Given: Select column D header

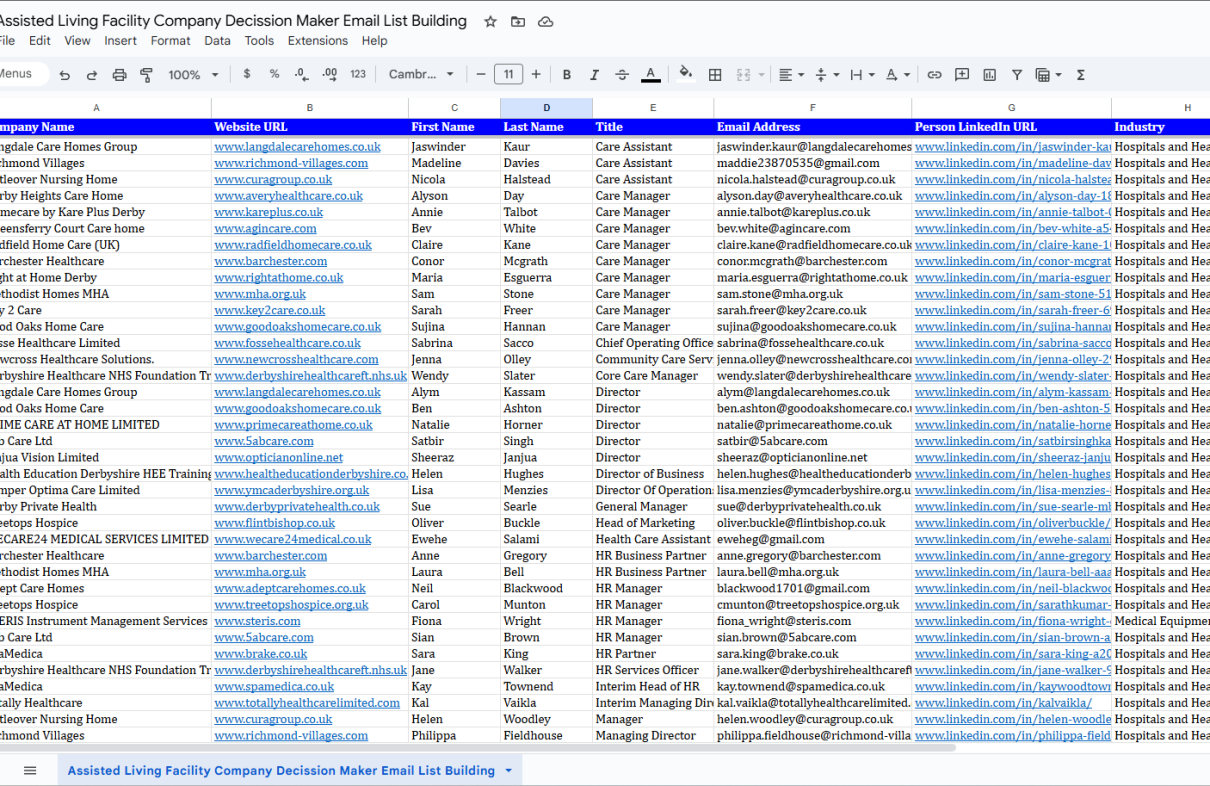Looking at the screenshot, I should (546, 108).
